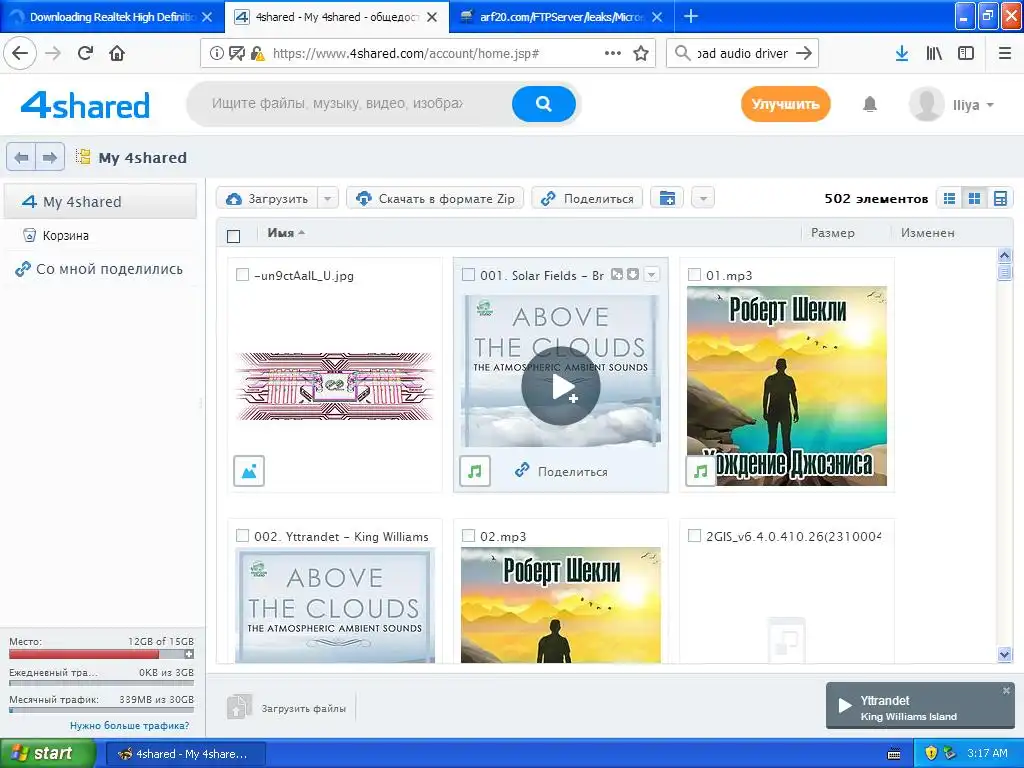The image size is (1024, 768).
Task: Check the box for 001. Solar Fields
Action: pos(468,275)
